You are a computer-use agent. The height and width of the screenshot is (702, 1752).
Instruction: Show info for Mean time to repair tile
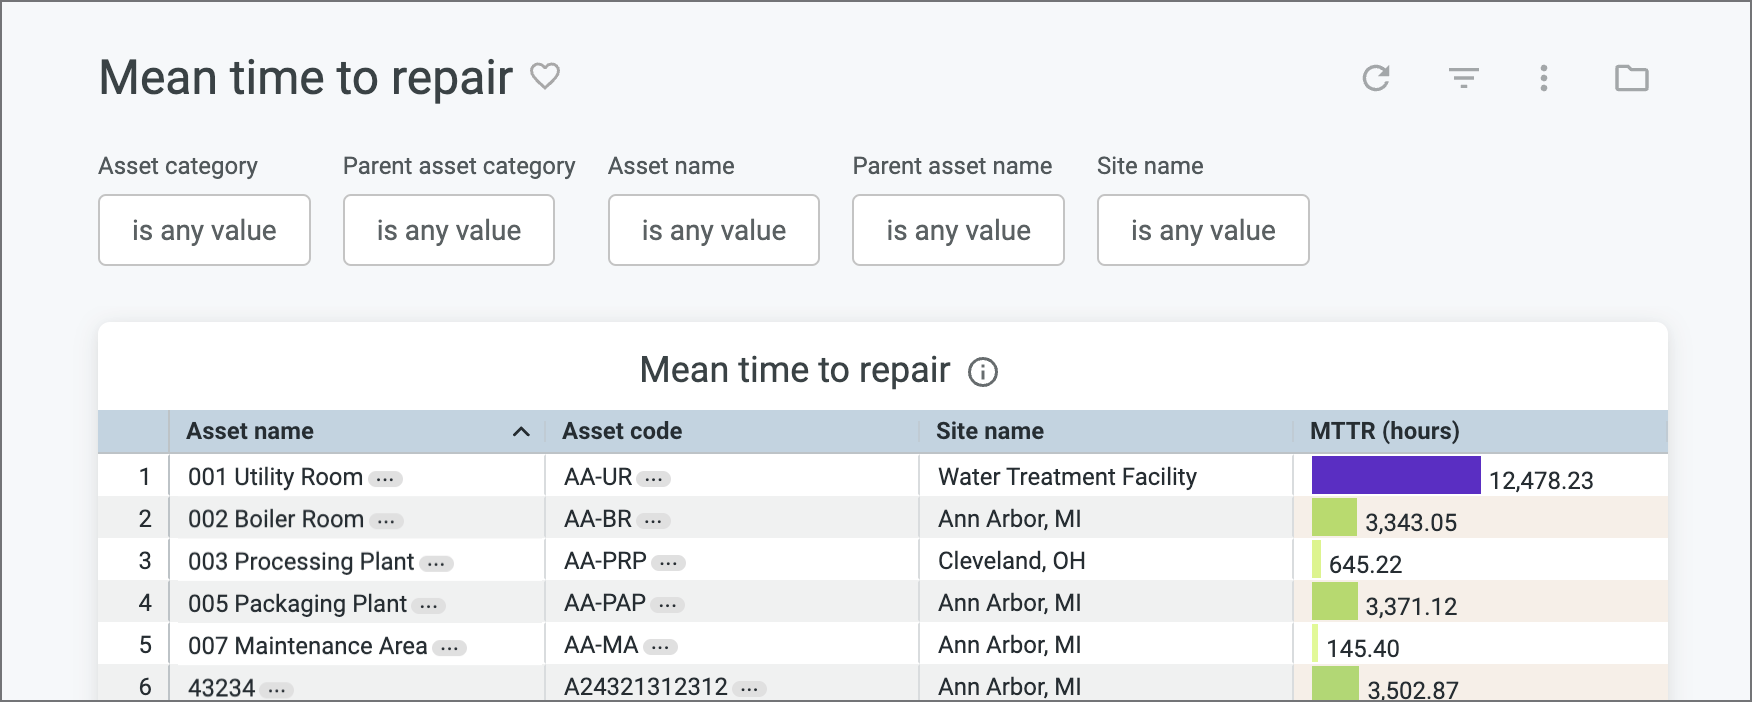point(983,372)
